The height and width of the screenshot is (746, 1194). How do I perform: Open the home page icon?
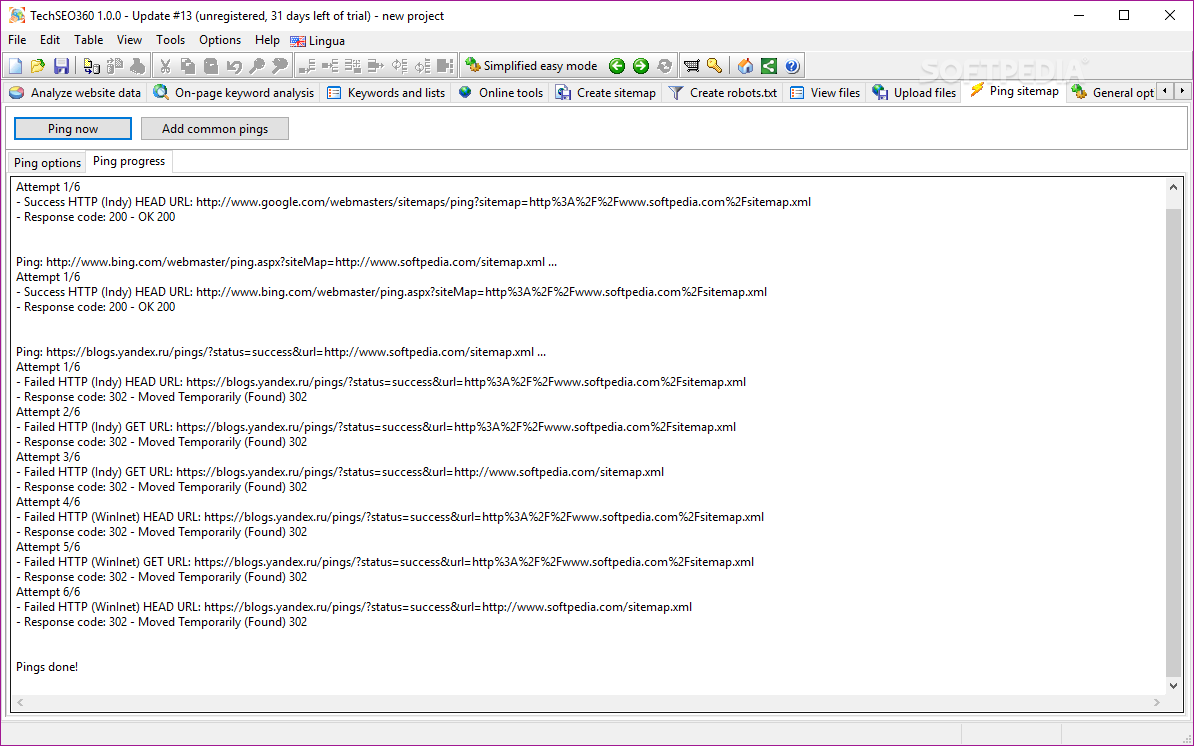745,66
